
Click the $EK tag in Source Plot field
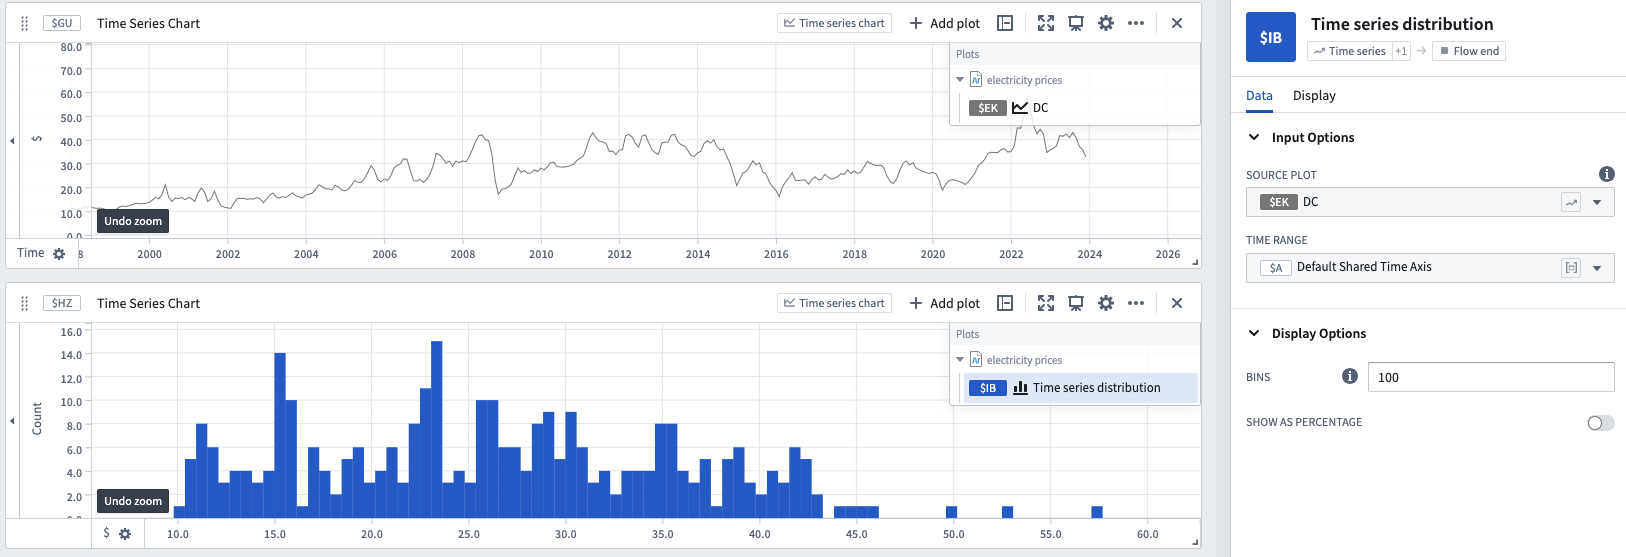click(x=1279, y=202)
